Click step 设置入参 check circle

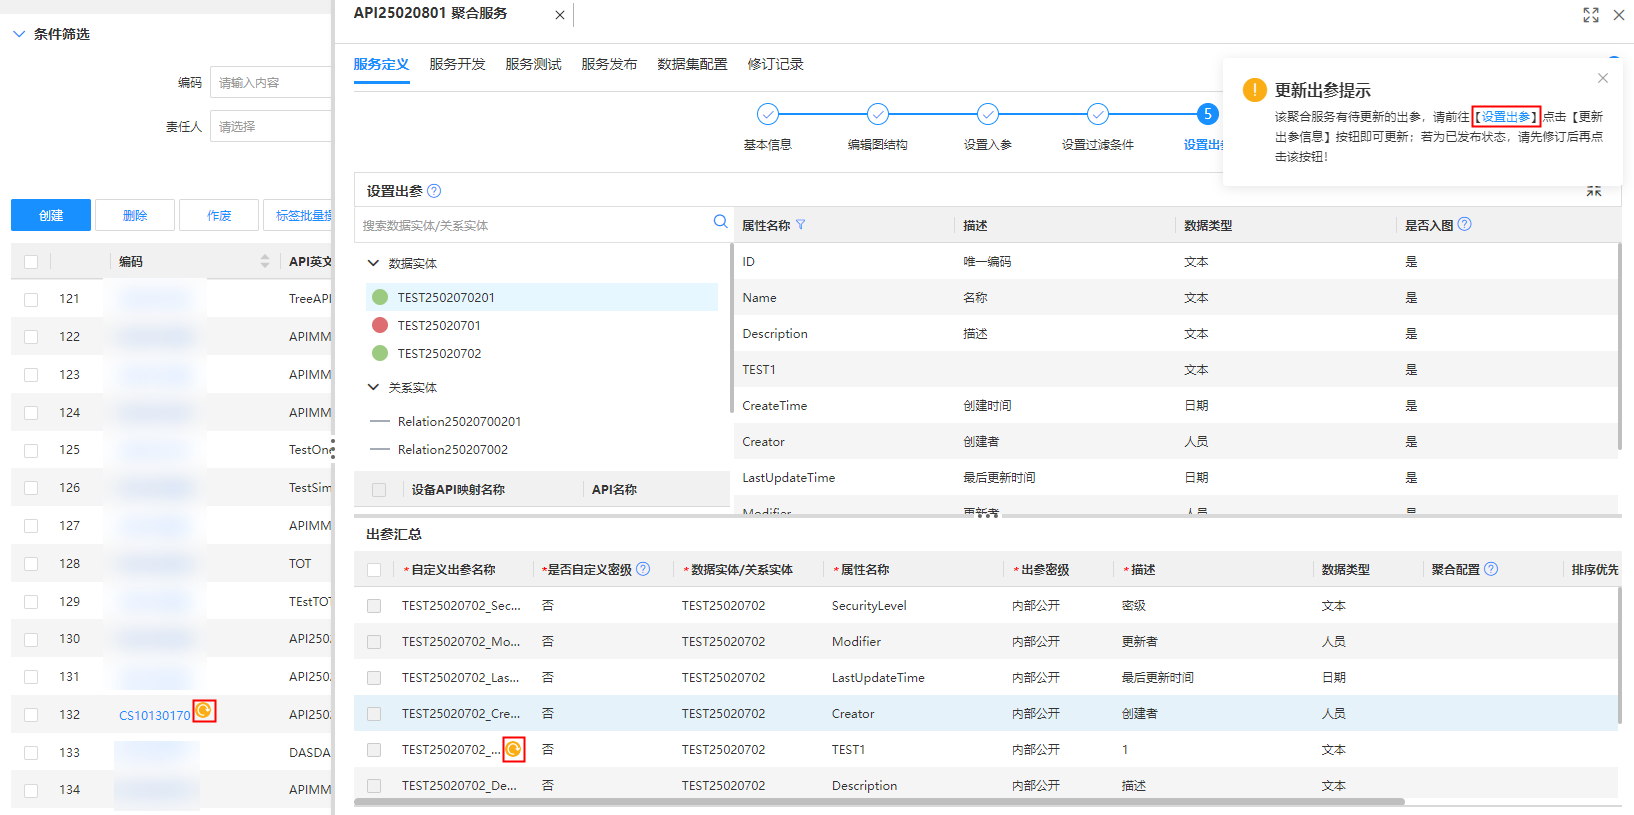point(988,114)
